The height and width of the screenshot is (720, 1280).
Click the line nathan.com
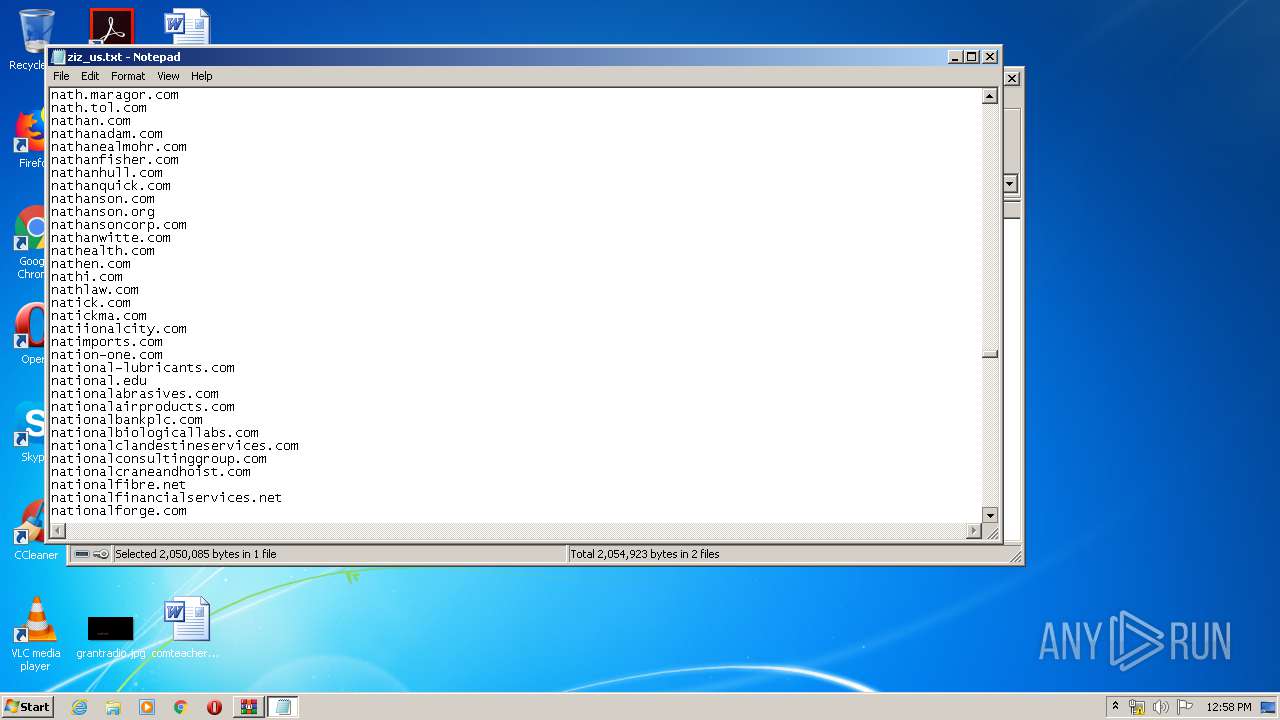point(91,120)
